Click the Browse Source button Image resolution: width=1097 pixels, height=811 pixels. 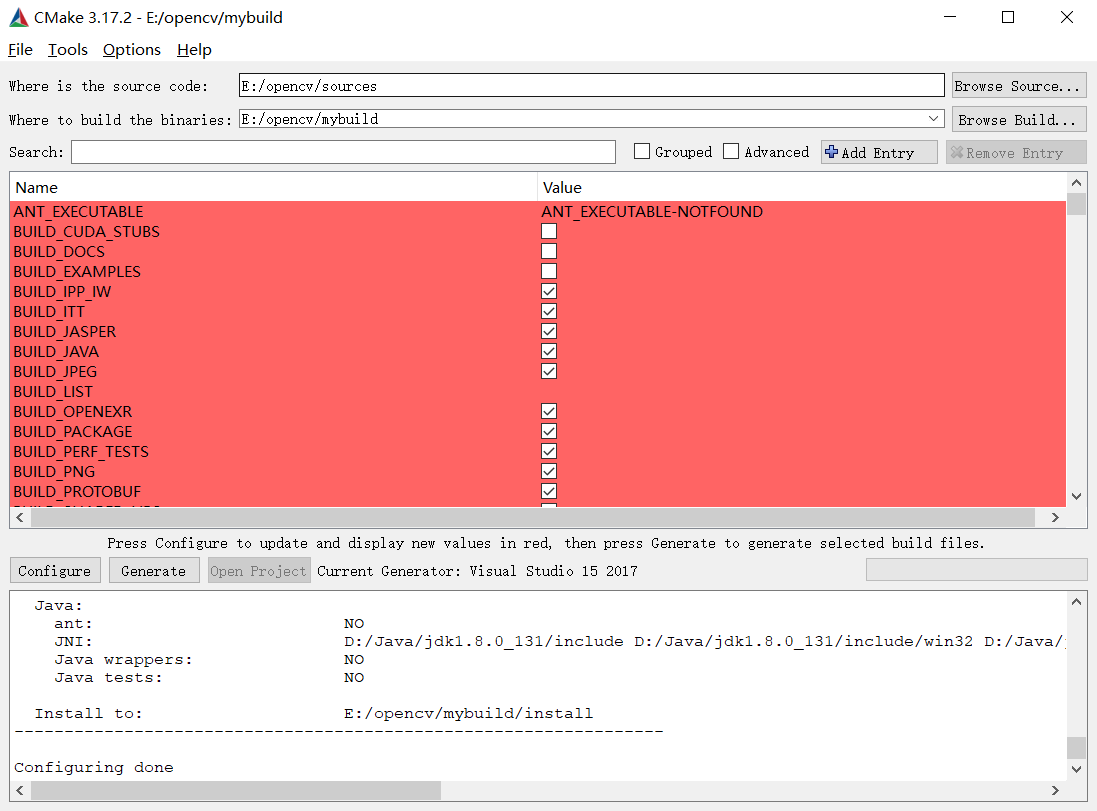[1019, 86]
